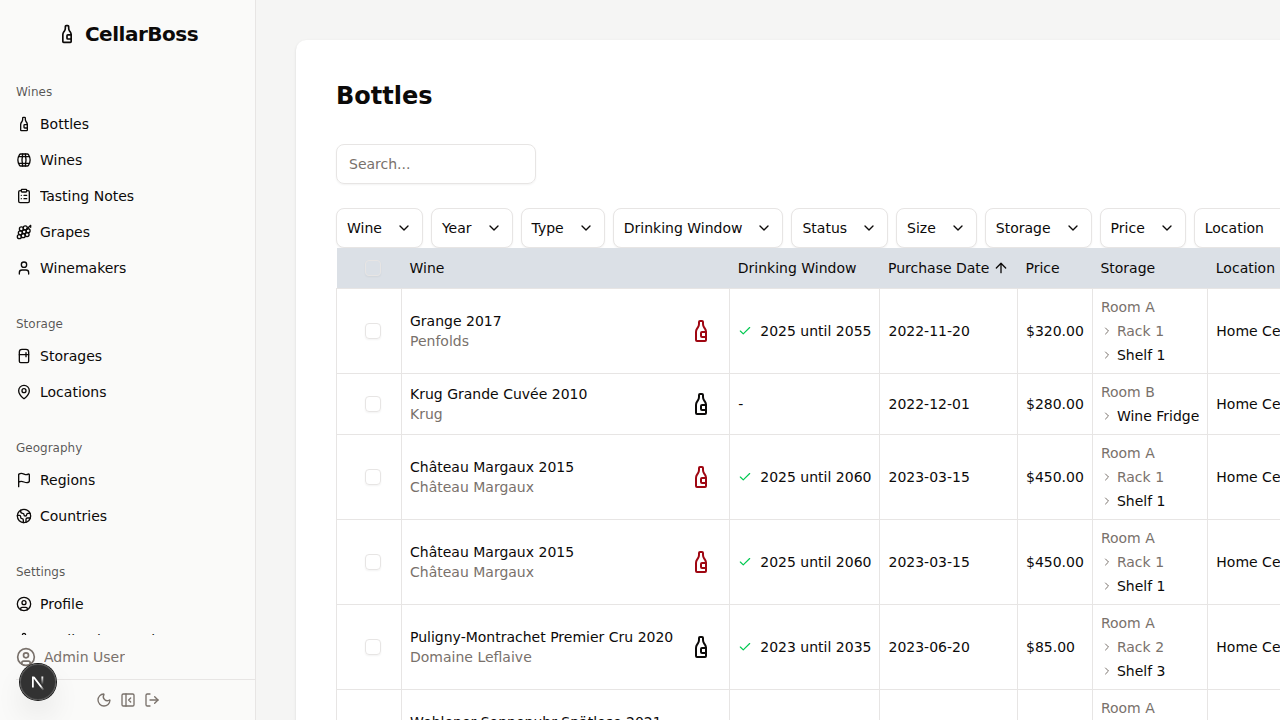Select the checkbox for Grange 2017
Image resolution: width=1280 pixels, height=720 pixels.
click(373, 331)
